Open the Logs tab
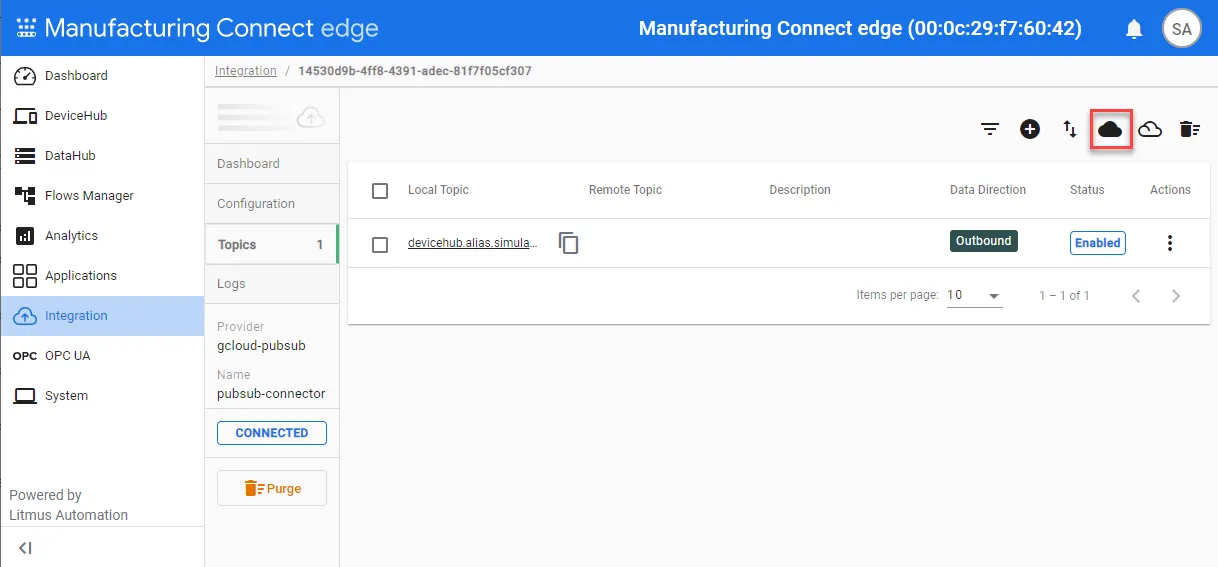This screenshot has height=567, width=1218. tap(272, 284)
